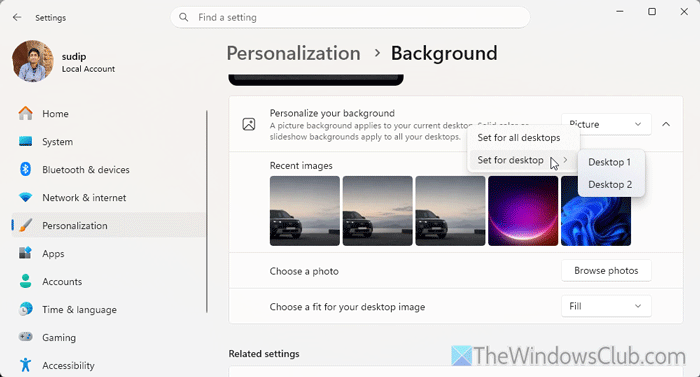Open the Set for desktop submenu
700x377 pixels.
pos(523,160)
